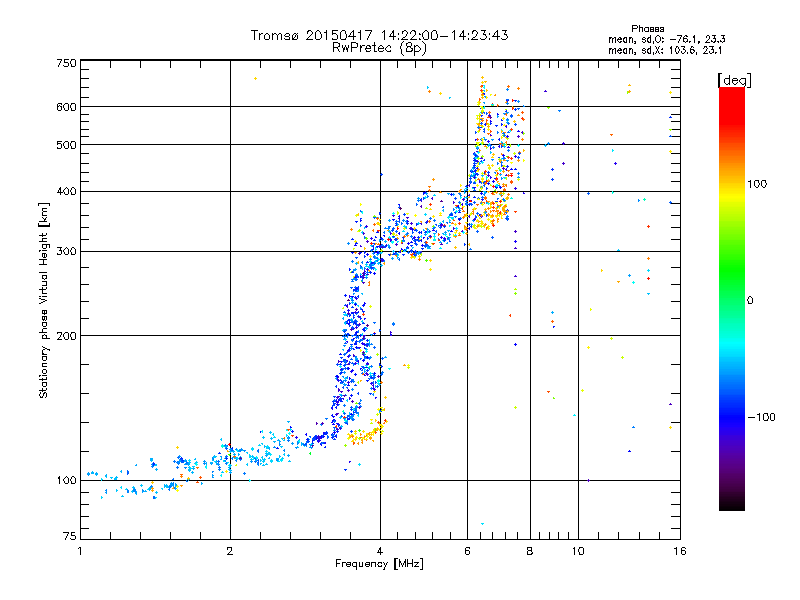The height and width of the screenshot is (600, 800).
Task: Click the '[deg]' colorbar unit label
Action: [x=734, y=80]
